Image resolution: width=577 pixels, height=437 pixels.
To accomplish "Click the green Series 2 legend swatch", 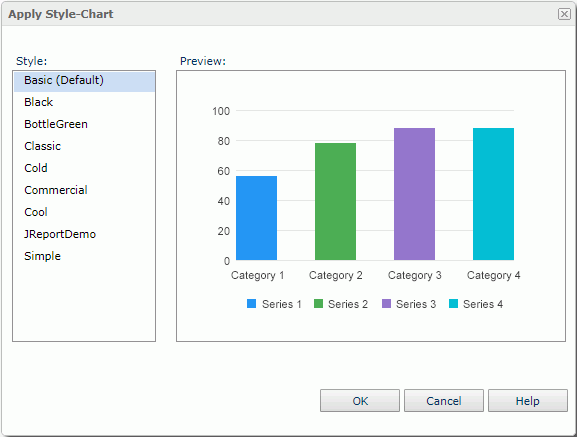I will click(x=318, y=303).
